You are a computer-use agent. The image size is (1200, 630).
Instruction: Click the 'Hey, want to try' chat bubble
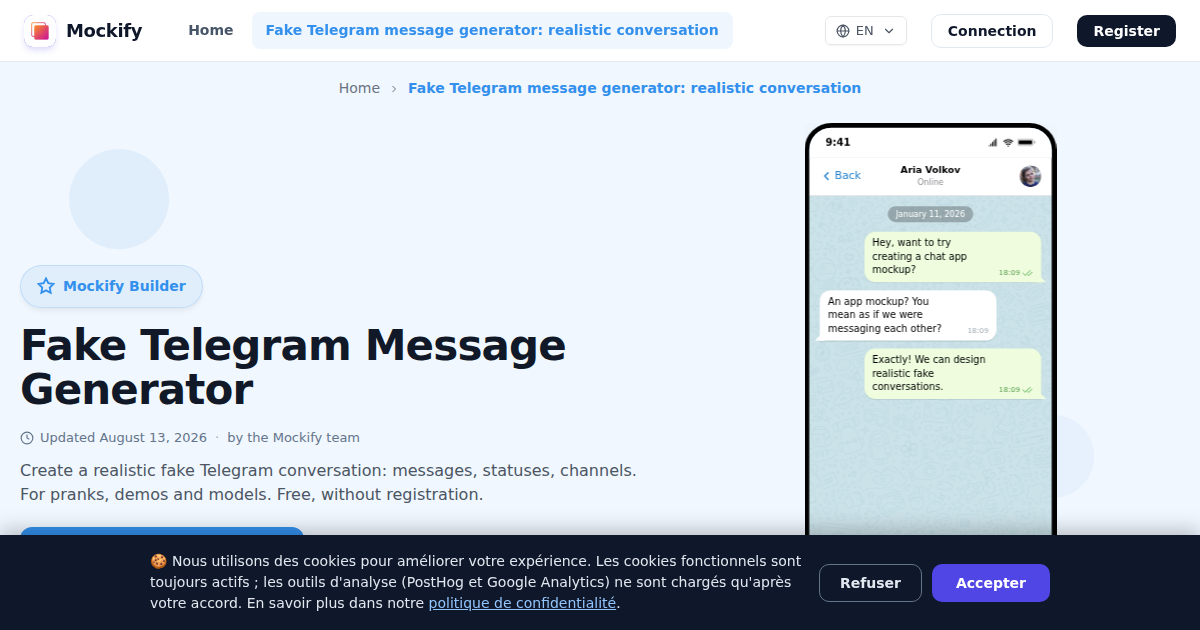click(x=953, y=257)
